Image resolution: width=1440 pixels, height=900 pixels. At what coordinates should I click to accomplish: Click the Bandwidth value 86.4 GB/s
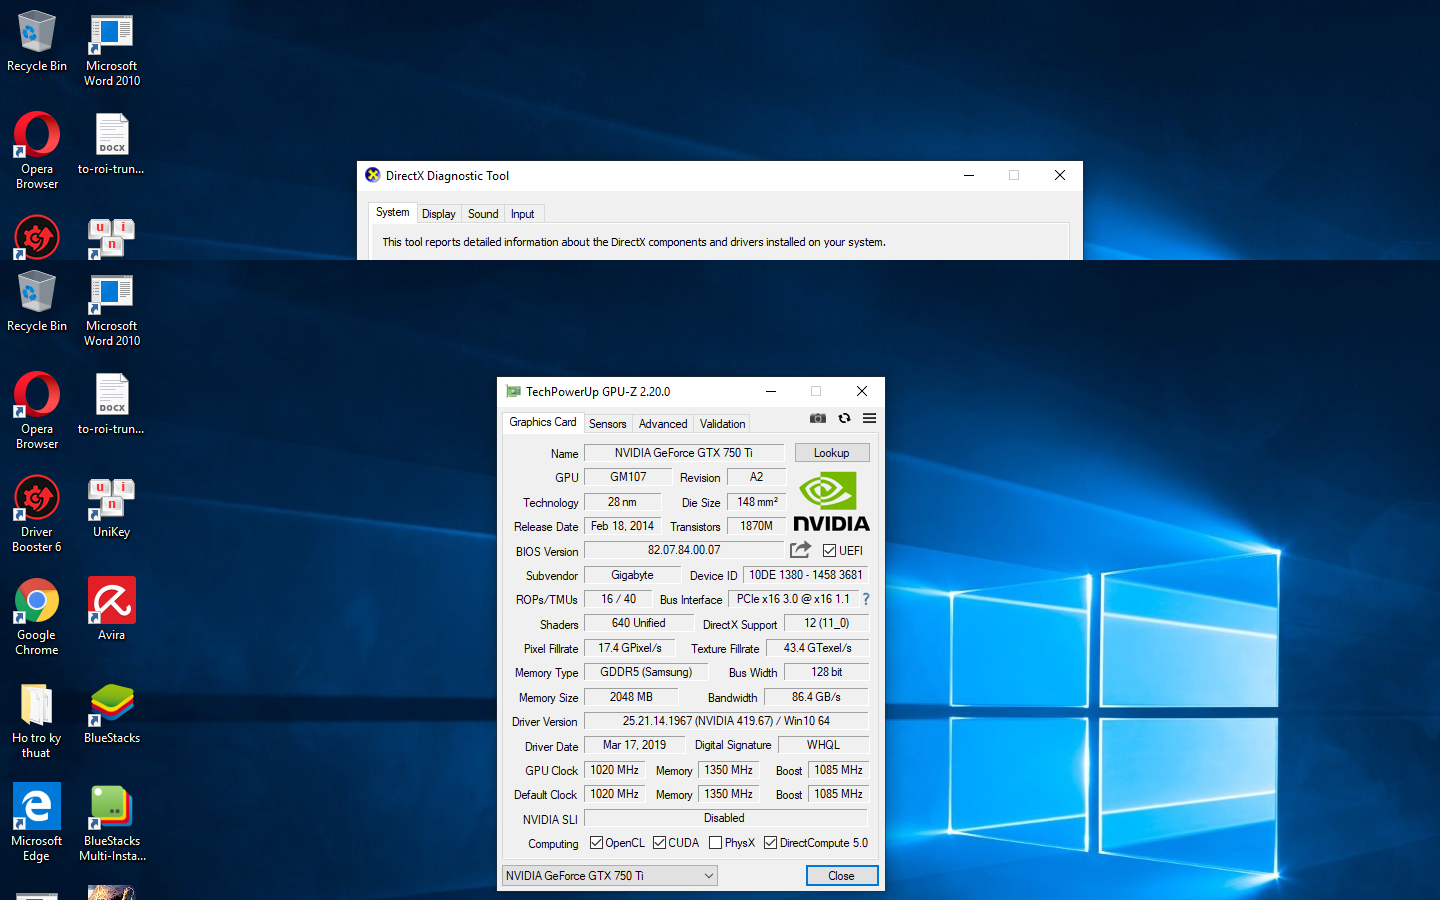pos(817,697)
